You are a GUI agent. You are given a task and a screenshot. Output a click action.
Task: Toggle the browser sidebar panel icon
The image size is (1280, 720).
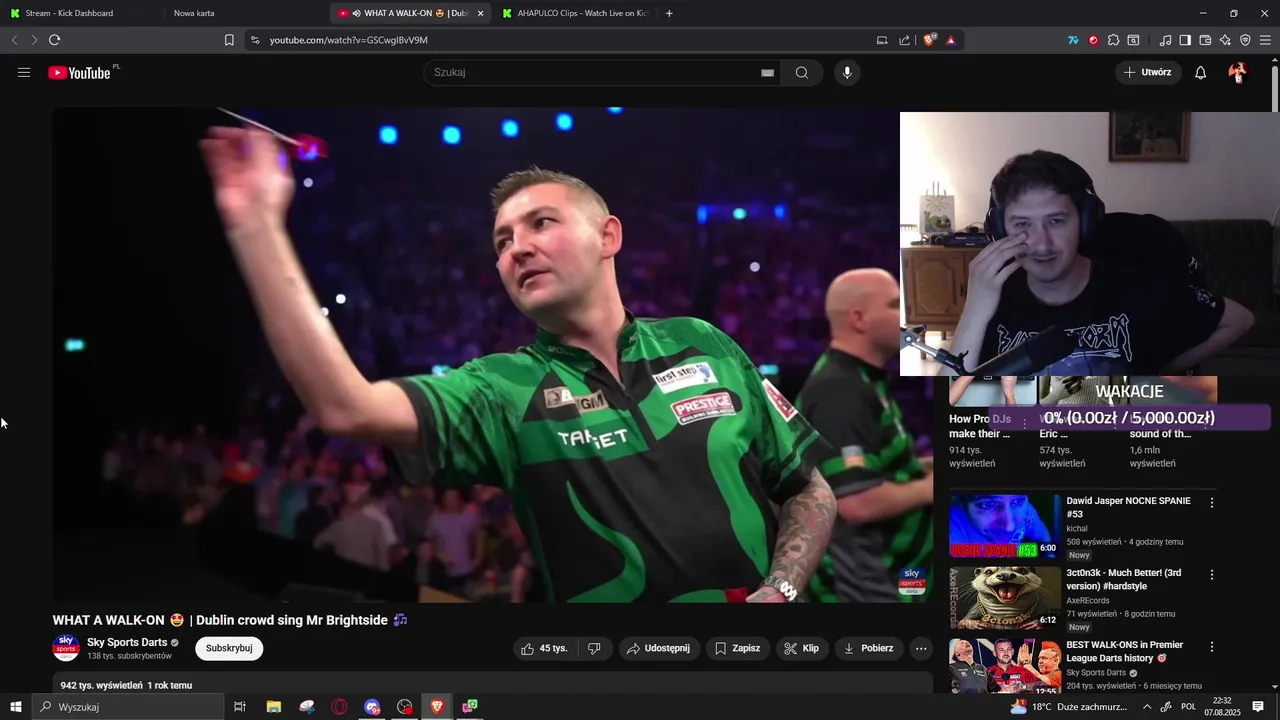click(1185, 40)
